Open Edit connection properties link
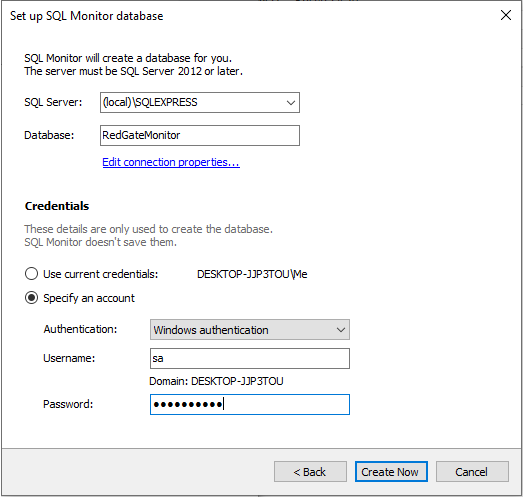Viewport: 523px width, 497px height. (171, 162)
